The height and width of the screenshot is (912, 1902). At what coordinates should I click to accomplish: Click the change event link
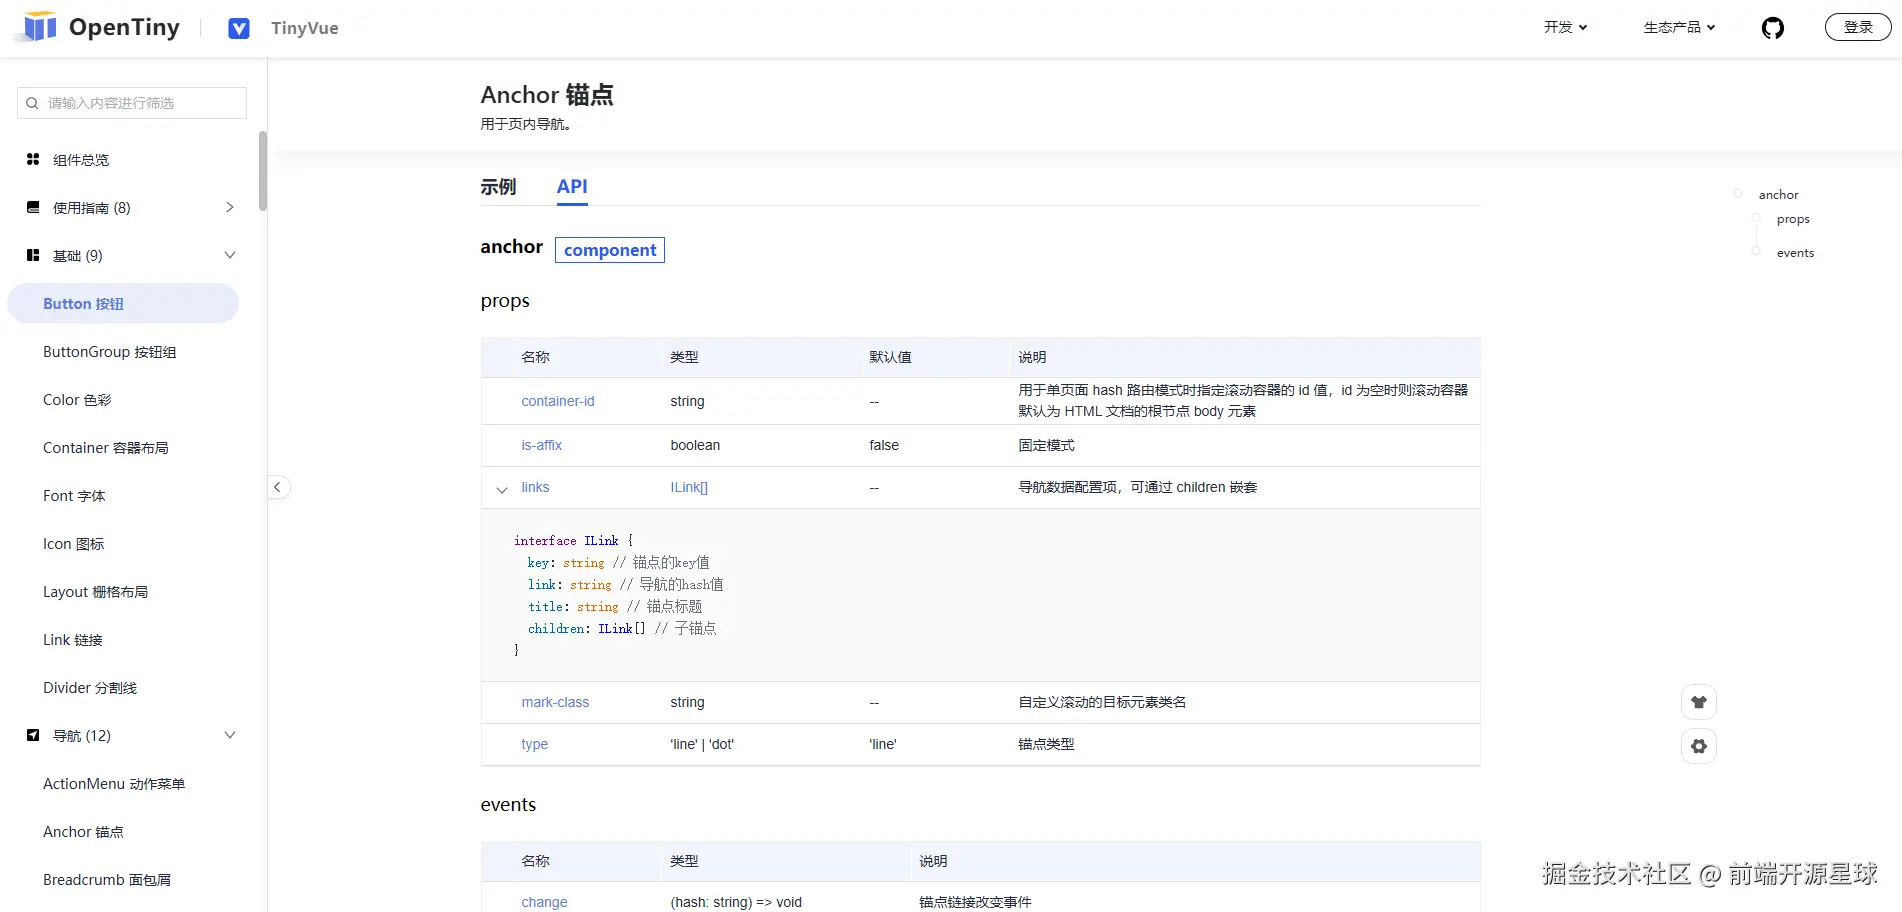[544, 902]
